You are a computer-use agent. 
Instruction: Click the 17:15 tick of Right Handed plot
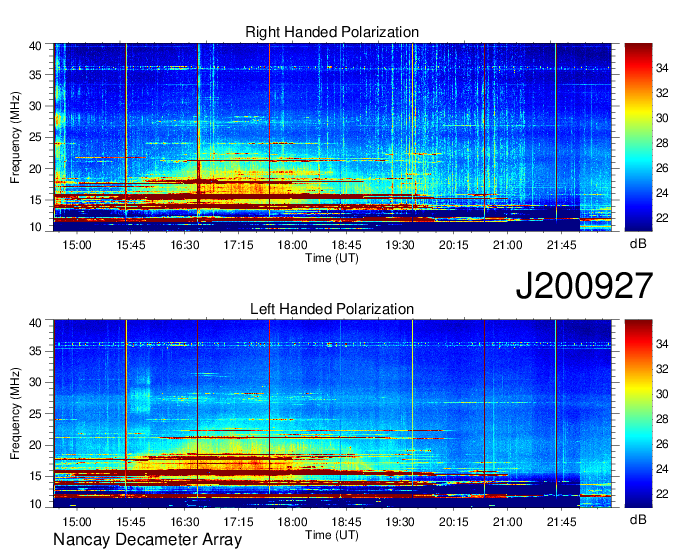pyautogui.click(x=238, y=245)
